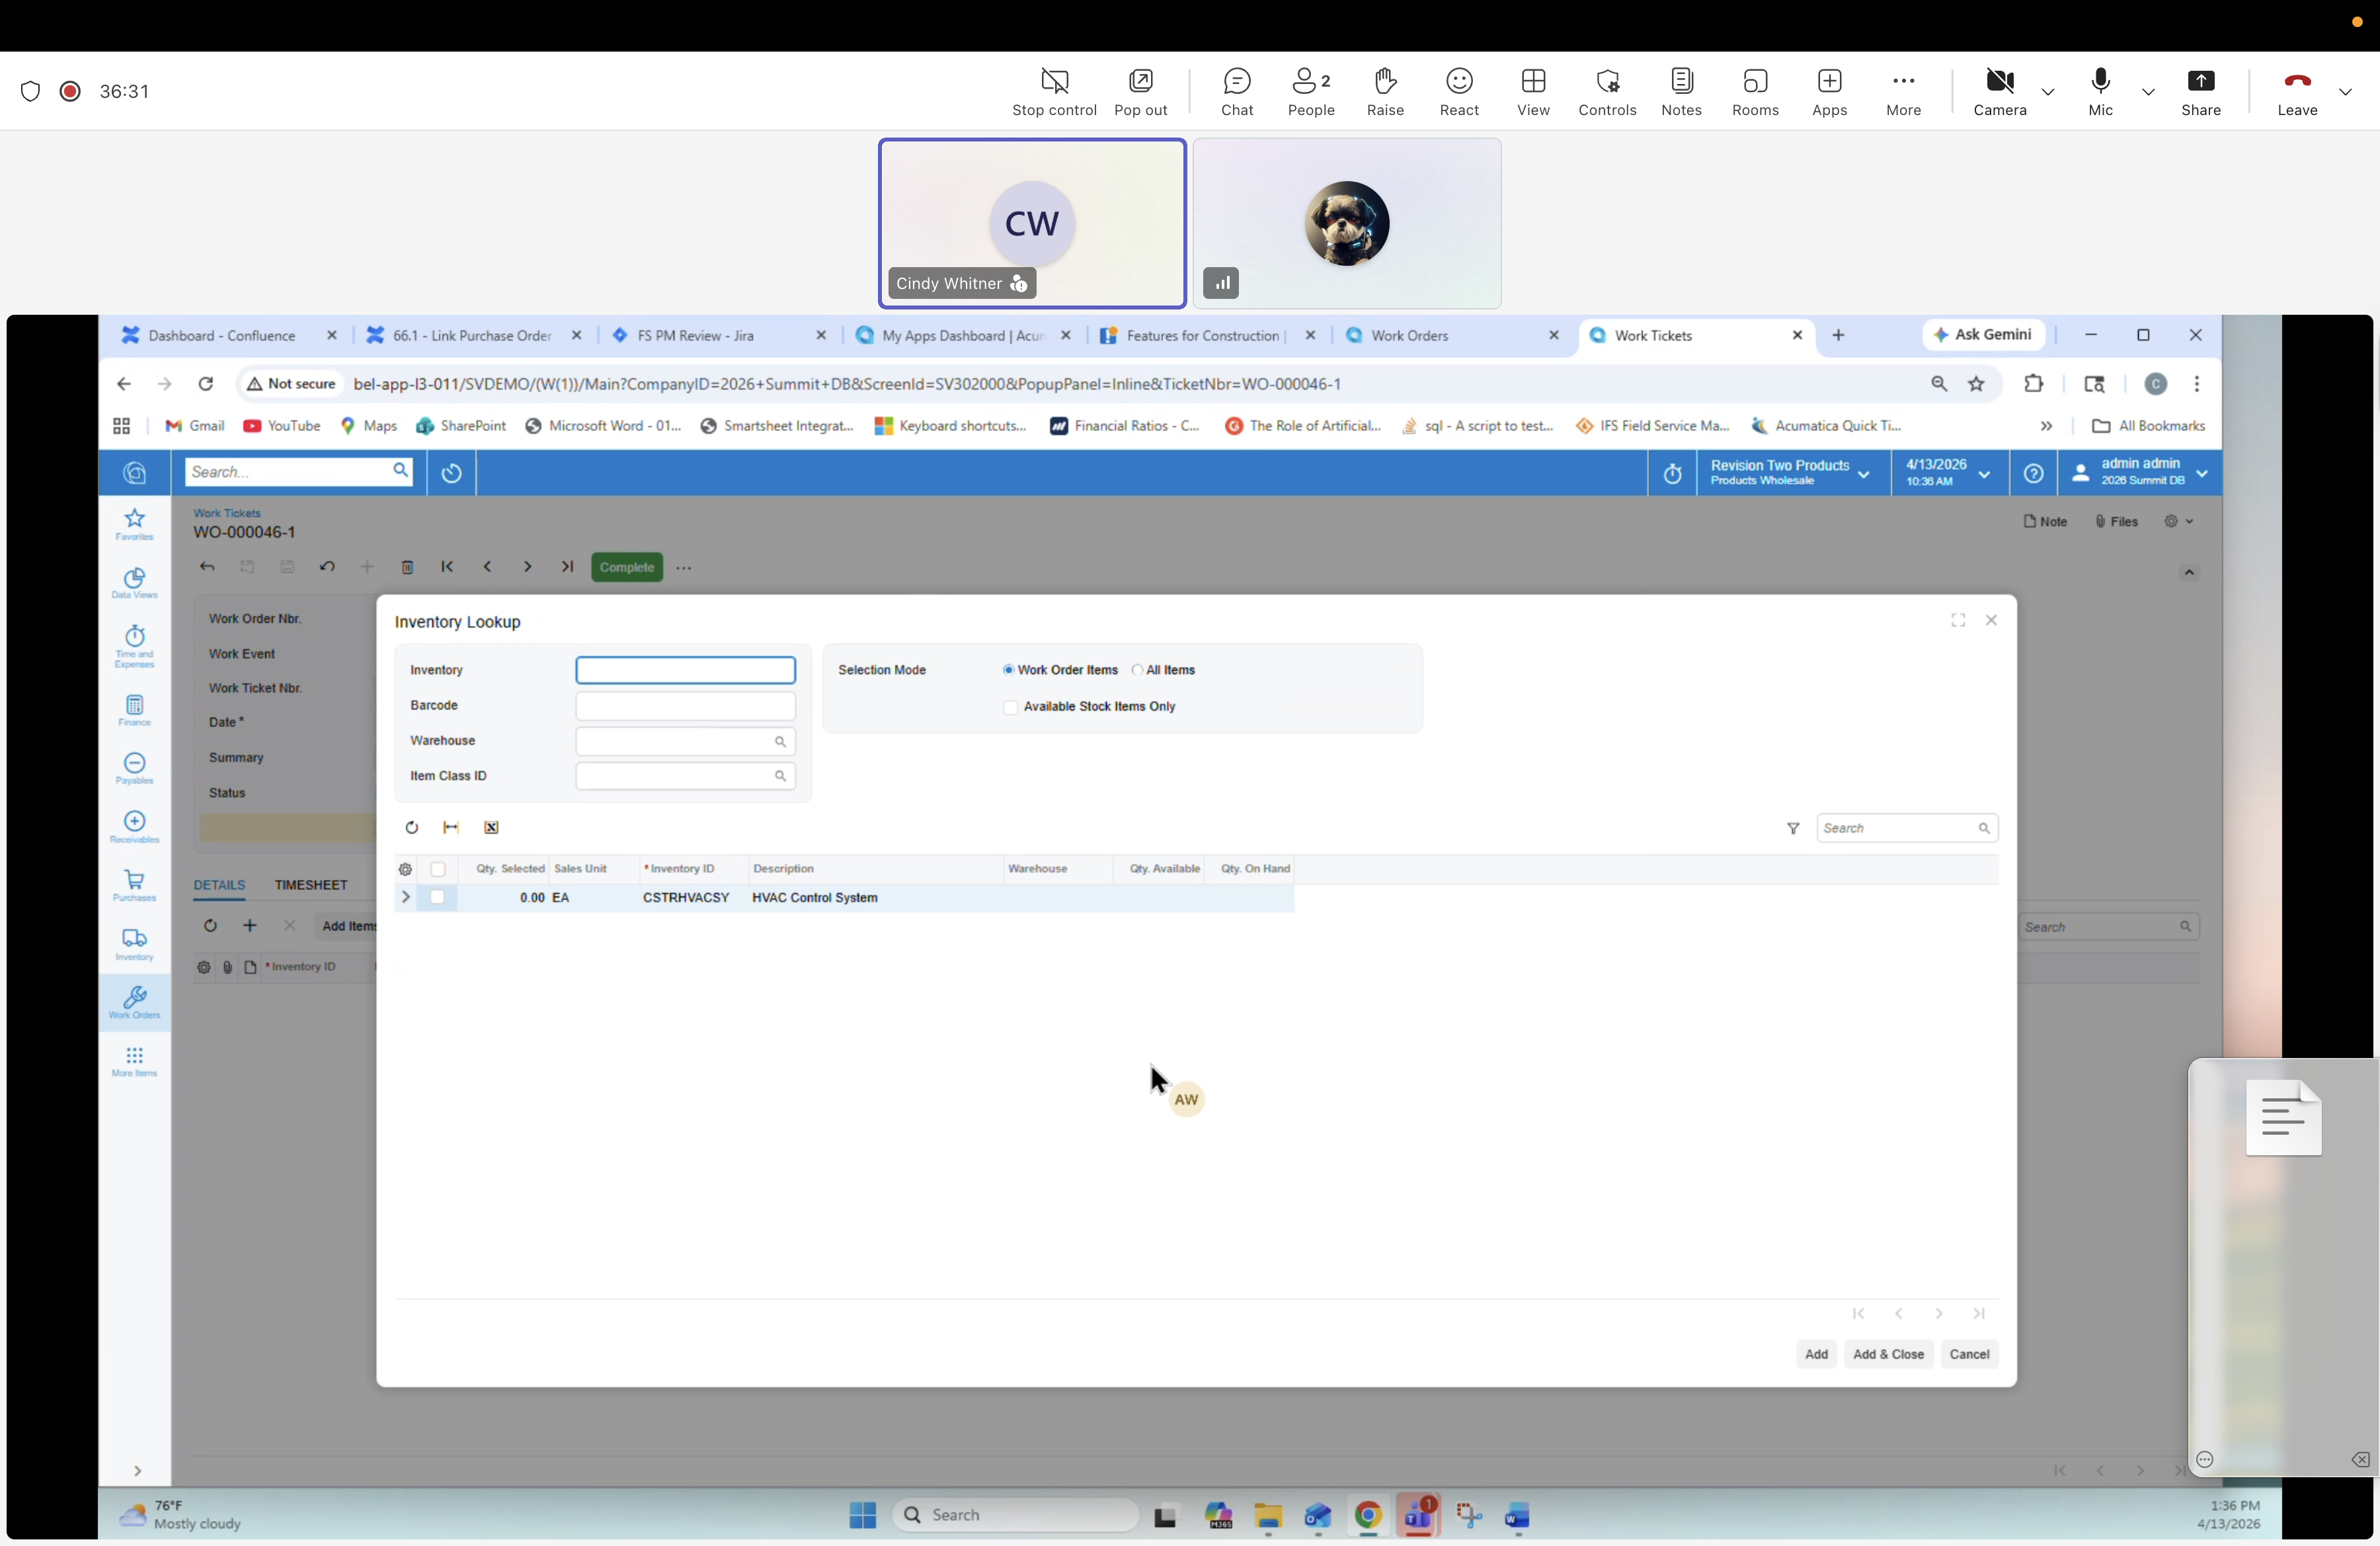Click the green Complete button

tap(626, 566)
